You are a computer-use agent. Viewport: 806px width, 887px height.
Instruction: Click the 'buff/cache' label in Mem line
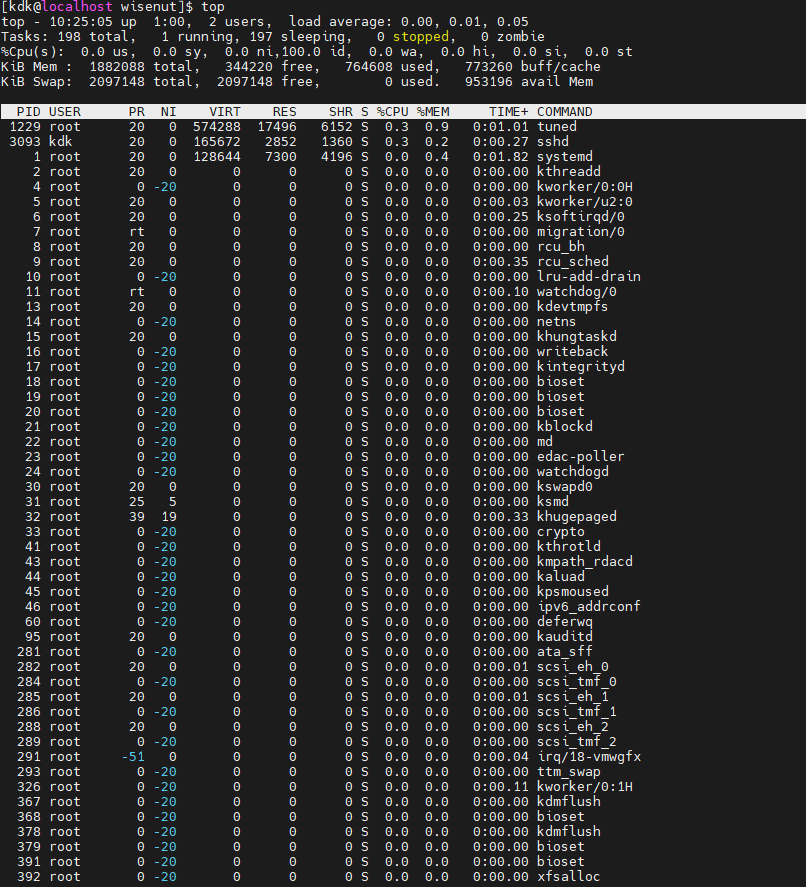point(561,67)
